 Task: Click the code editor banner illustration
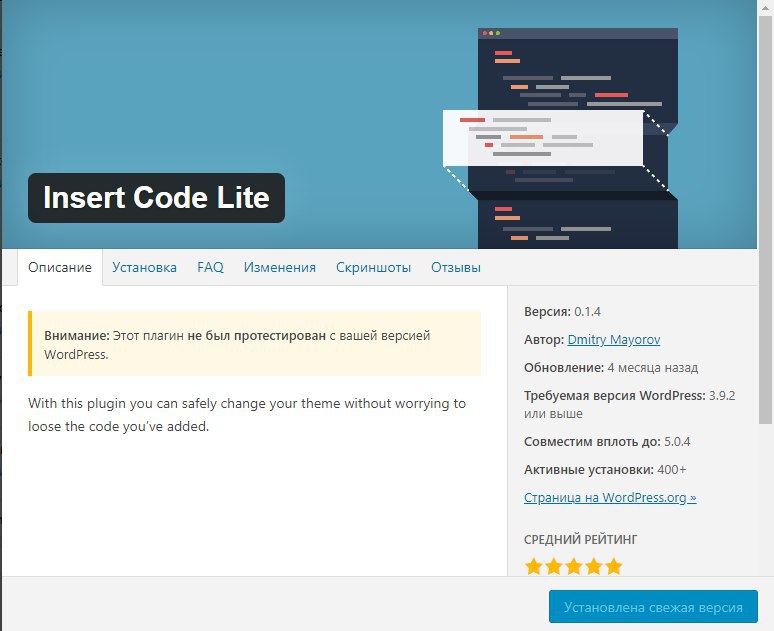click(x=560, y=138)
